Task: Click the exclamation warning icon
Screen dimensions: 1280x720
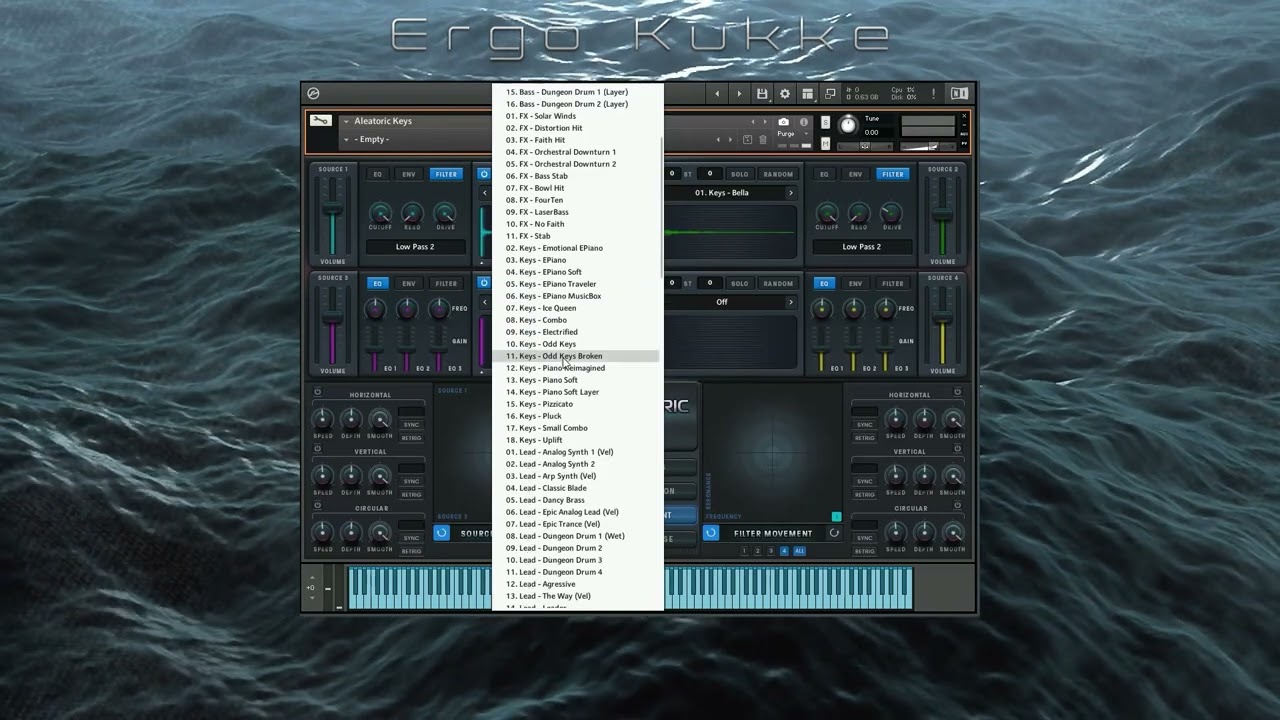Action: pos(934,94)
